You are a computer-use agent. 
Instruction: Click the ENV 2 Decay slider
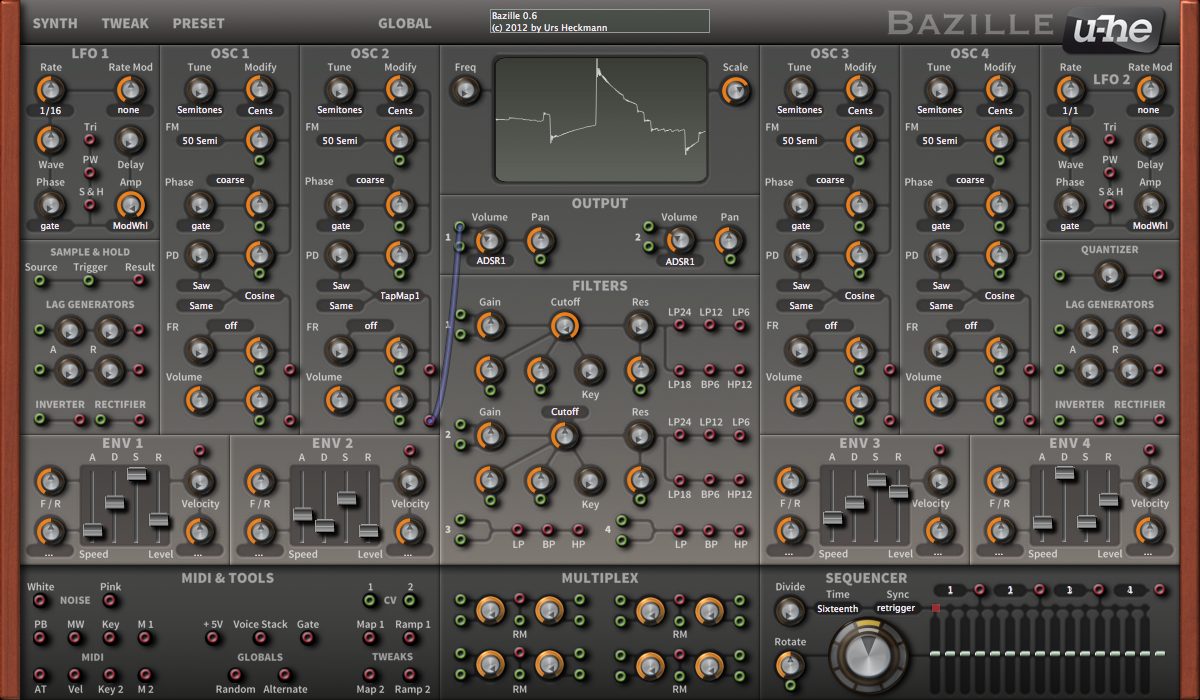tap(324, 525)
